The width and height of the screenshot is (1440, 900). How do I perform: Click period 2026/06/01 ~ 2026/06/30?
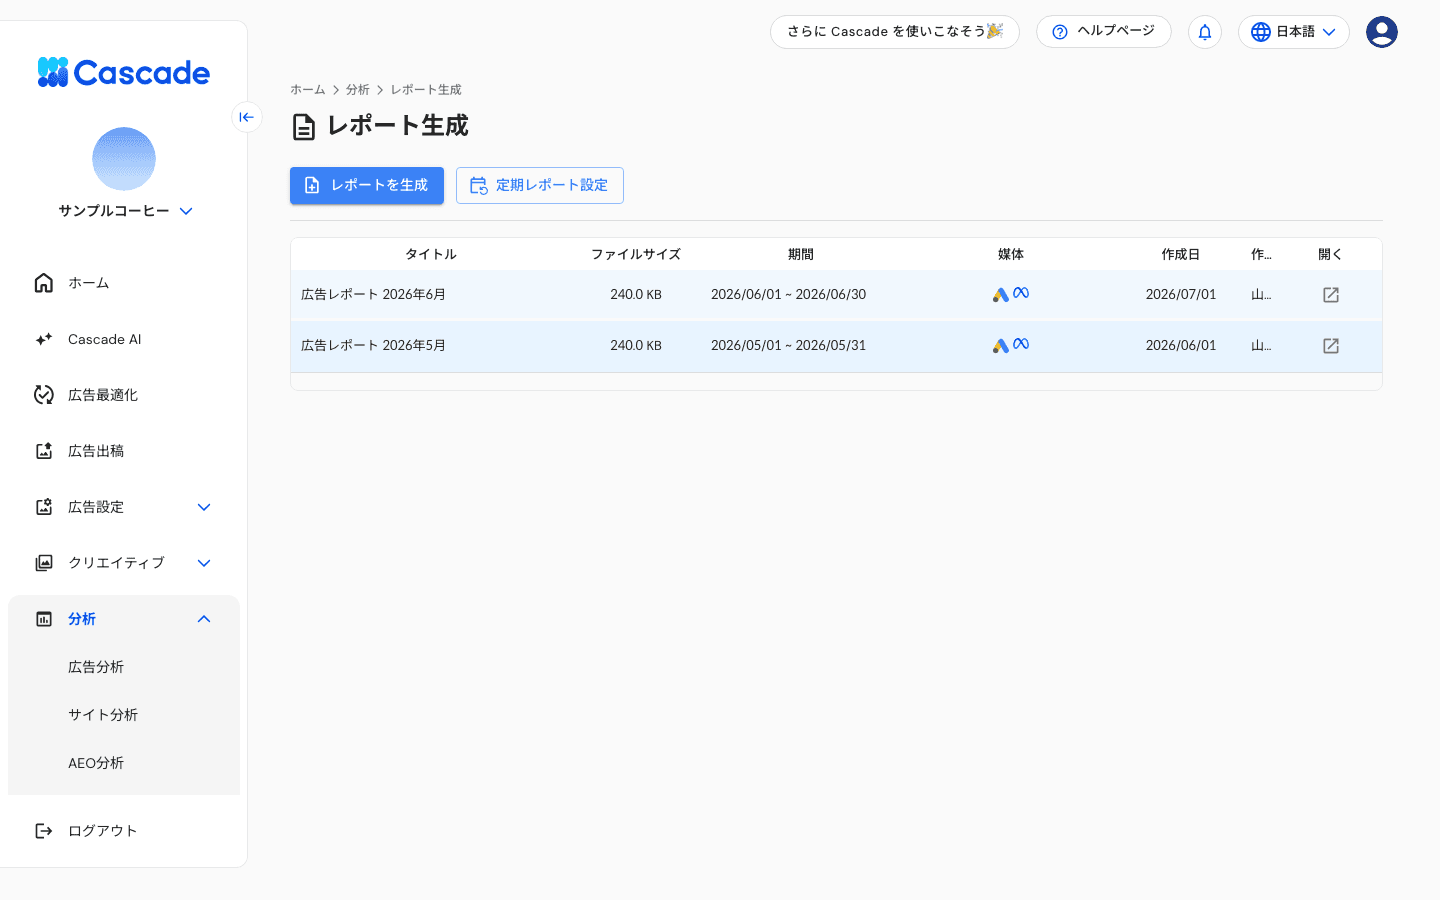point(789,295)
